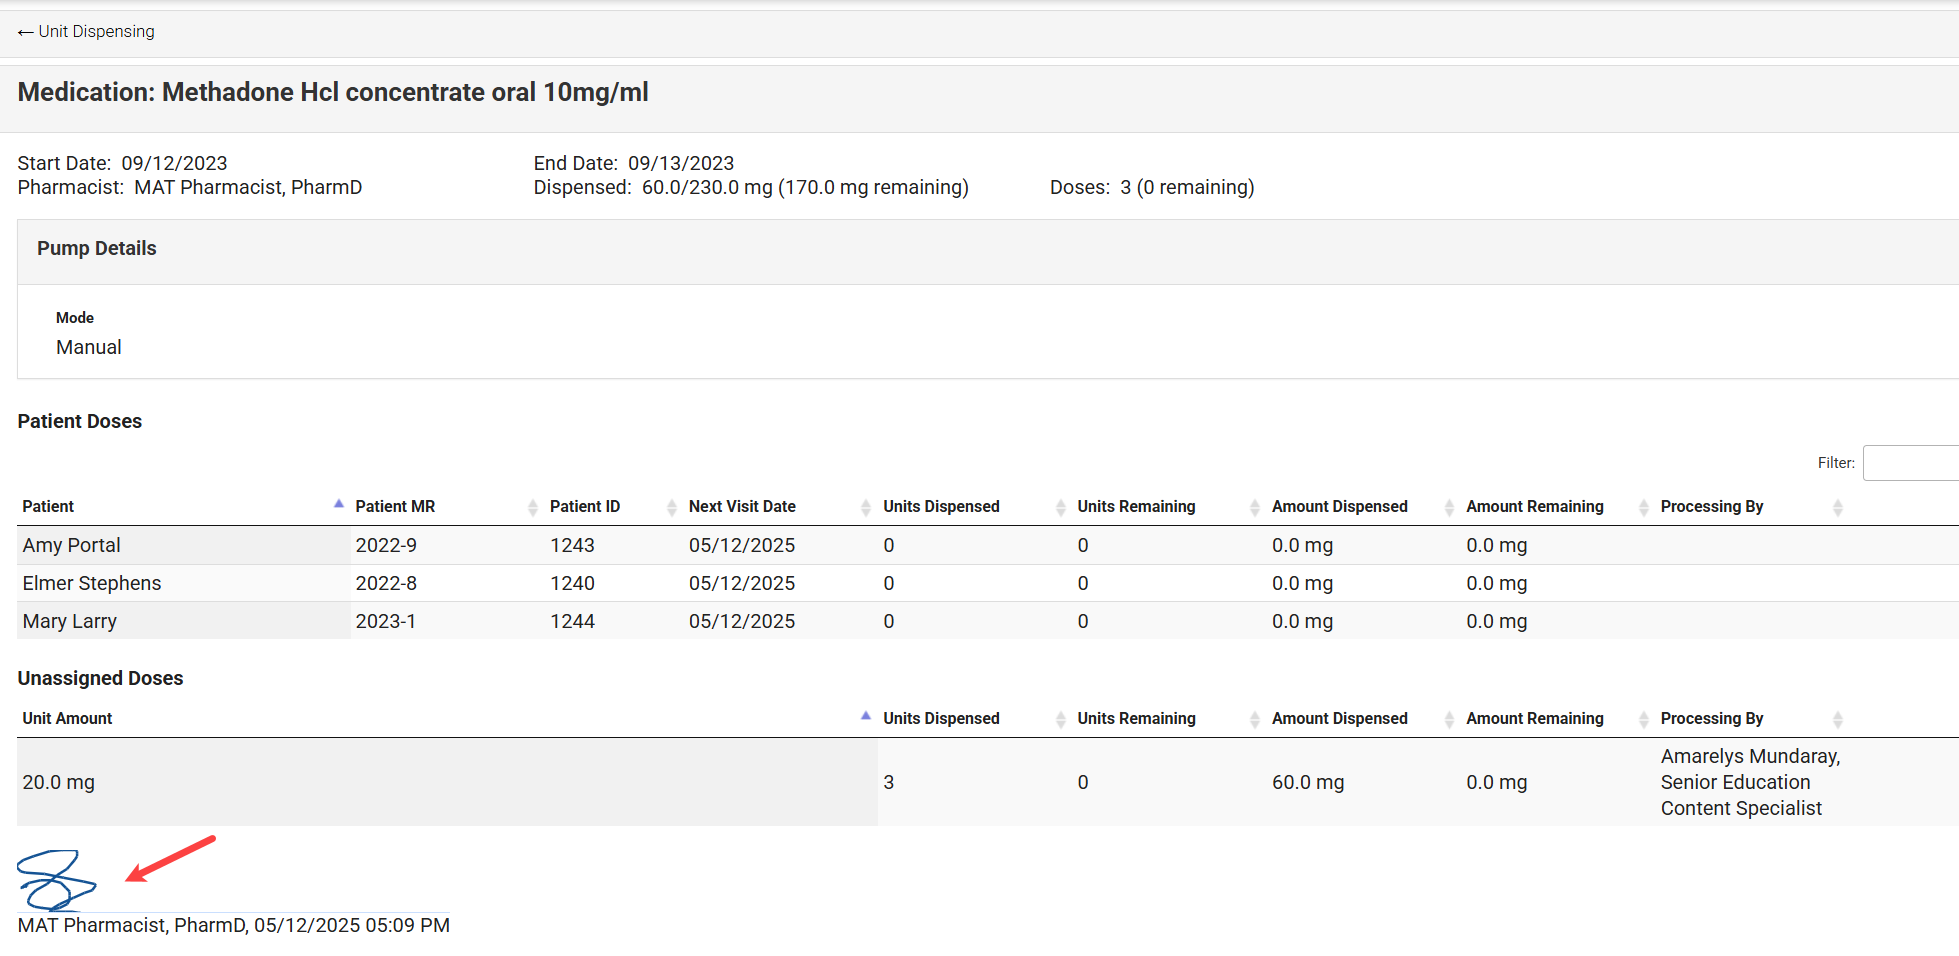This screenshot has height=956, width=1959.
Task: Sort Unassigned Doses by Unit Amount arrow
Action: [865, 717]
